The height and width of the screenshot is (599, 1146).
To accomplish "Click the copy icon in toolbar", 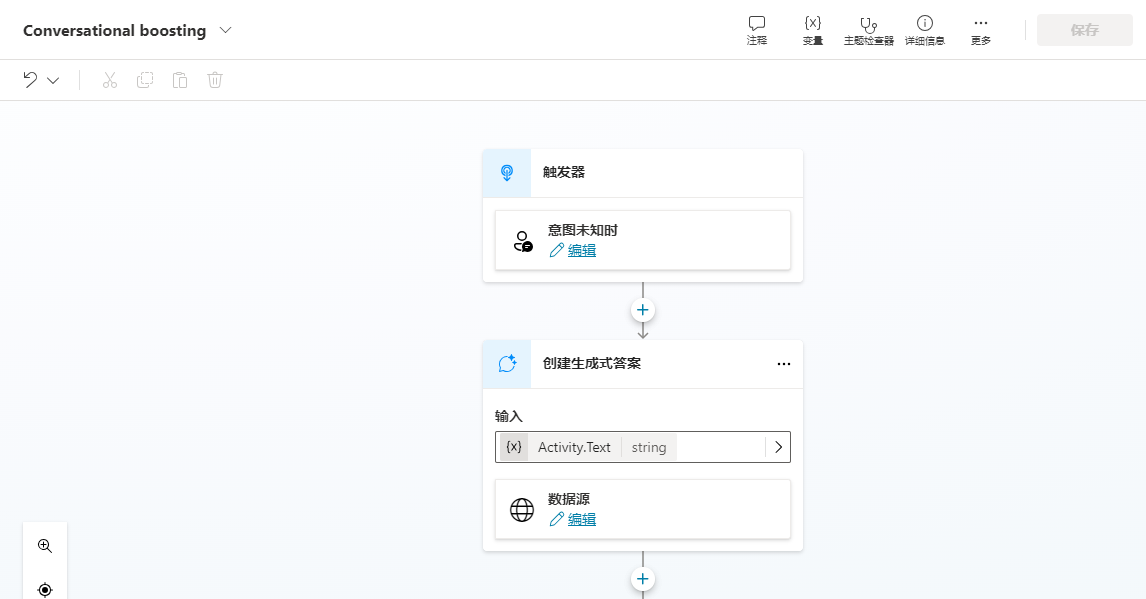I will 145,80.
